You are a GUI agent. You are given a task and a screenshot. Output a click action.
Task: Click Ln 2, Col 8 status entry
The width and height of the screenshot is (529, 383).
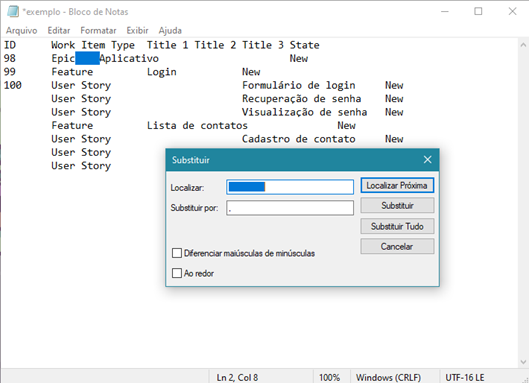point(237,377)
